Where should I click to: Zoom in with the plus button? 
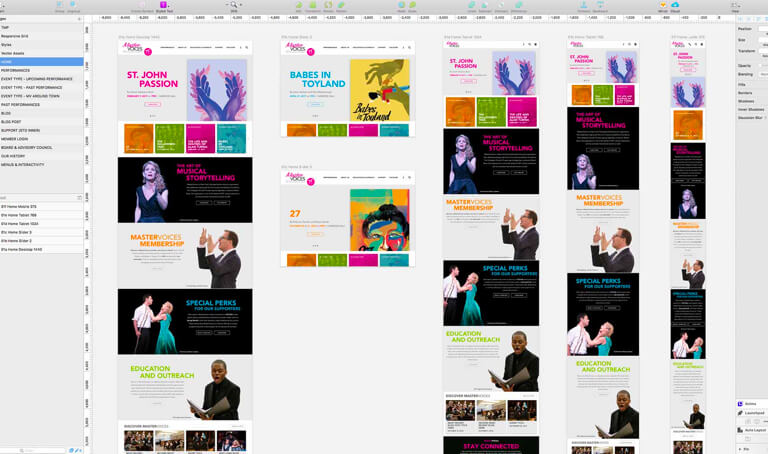[240, 4]
